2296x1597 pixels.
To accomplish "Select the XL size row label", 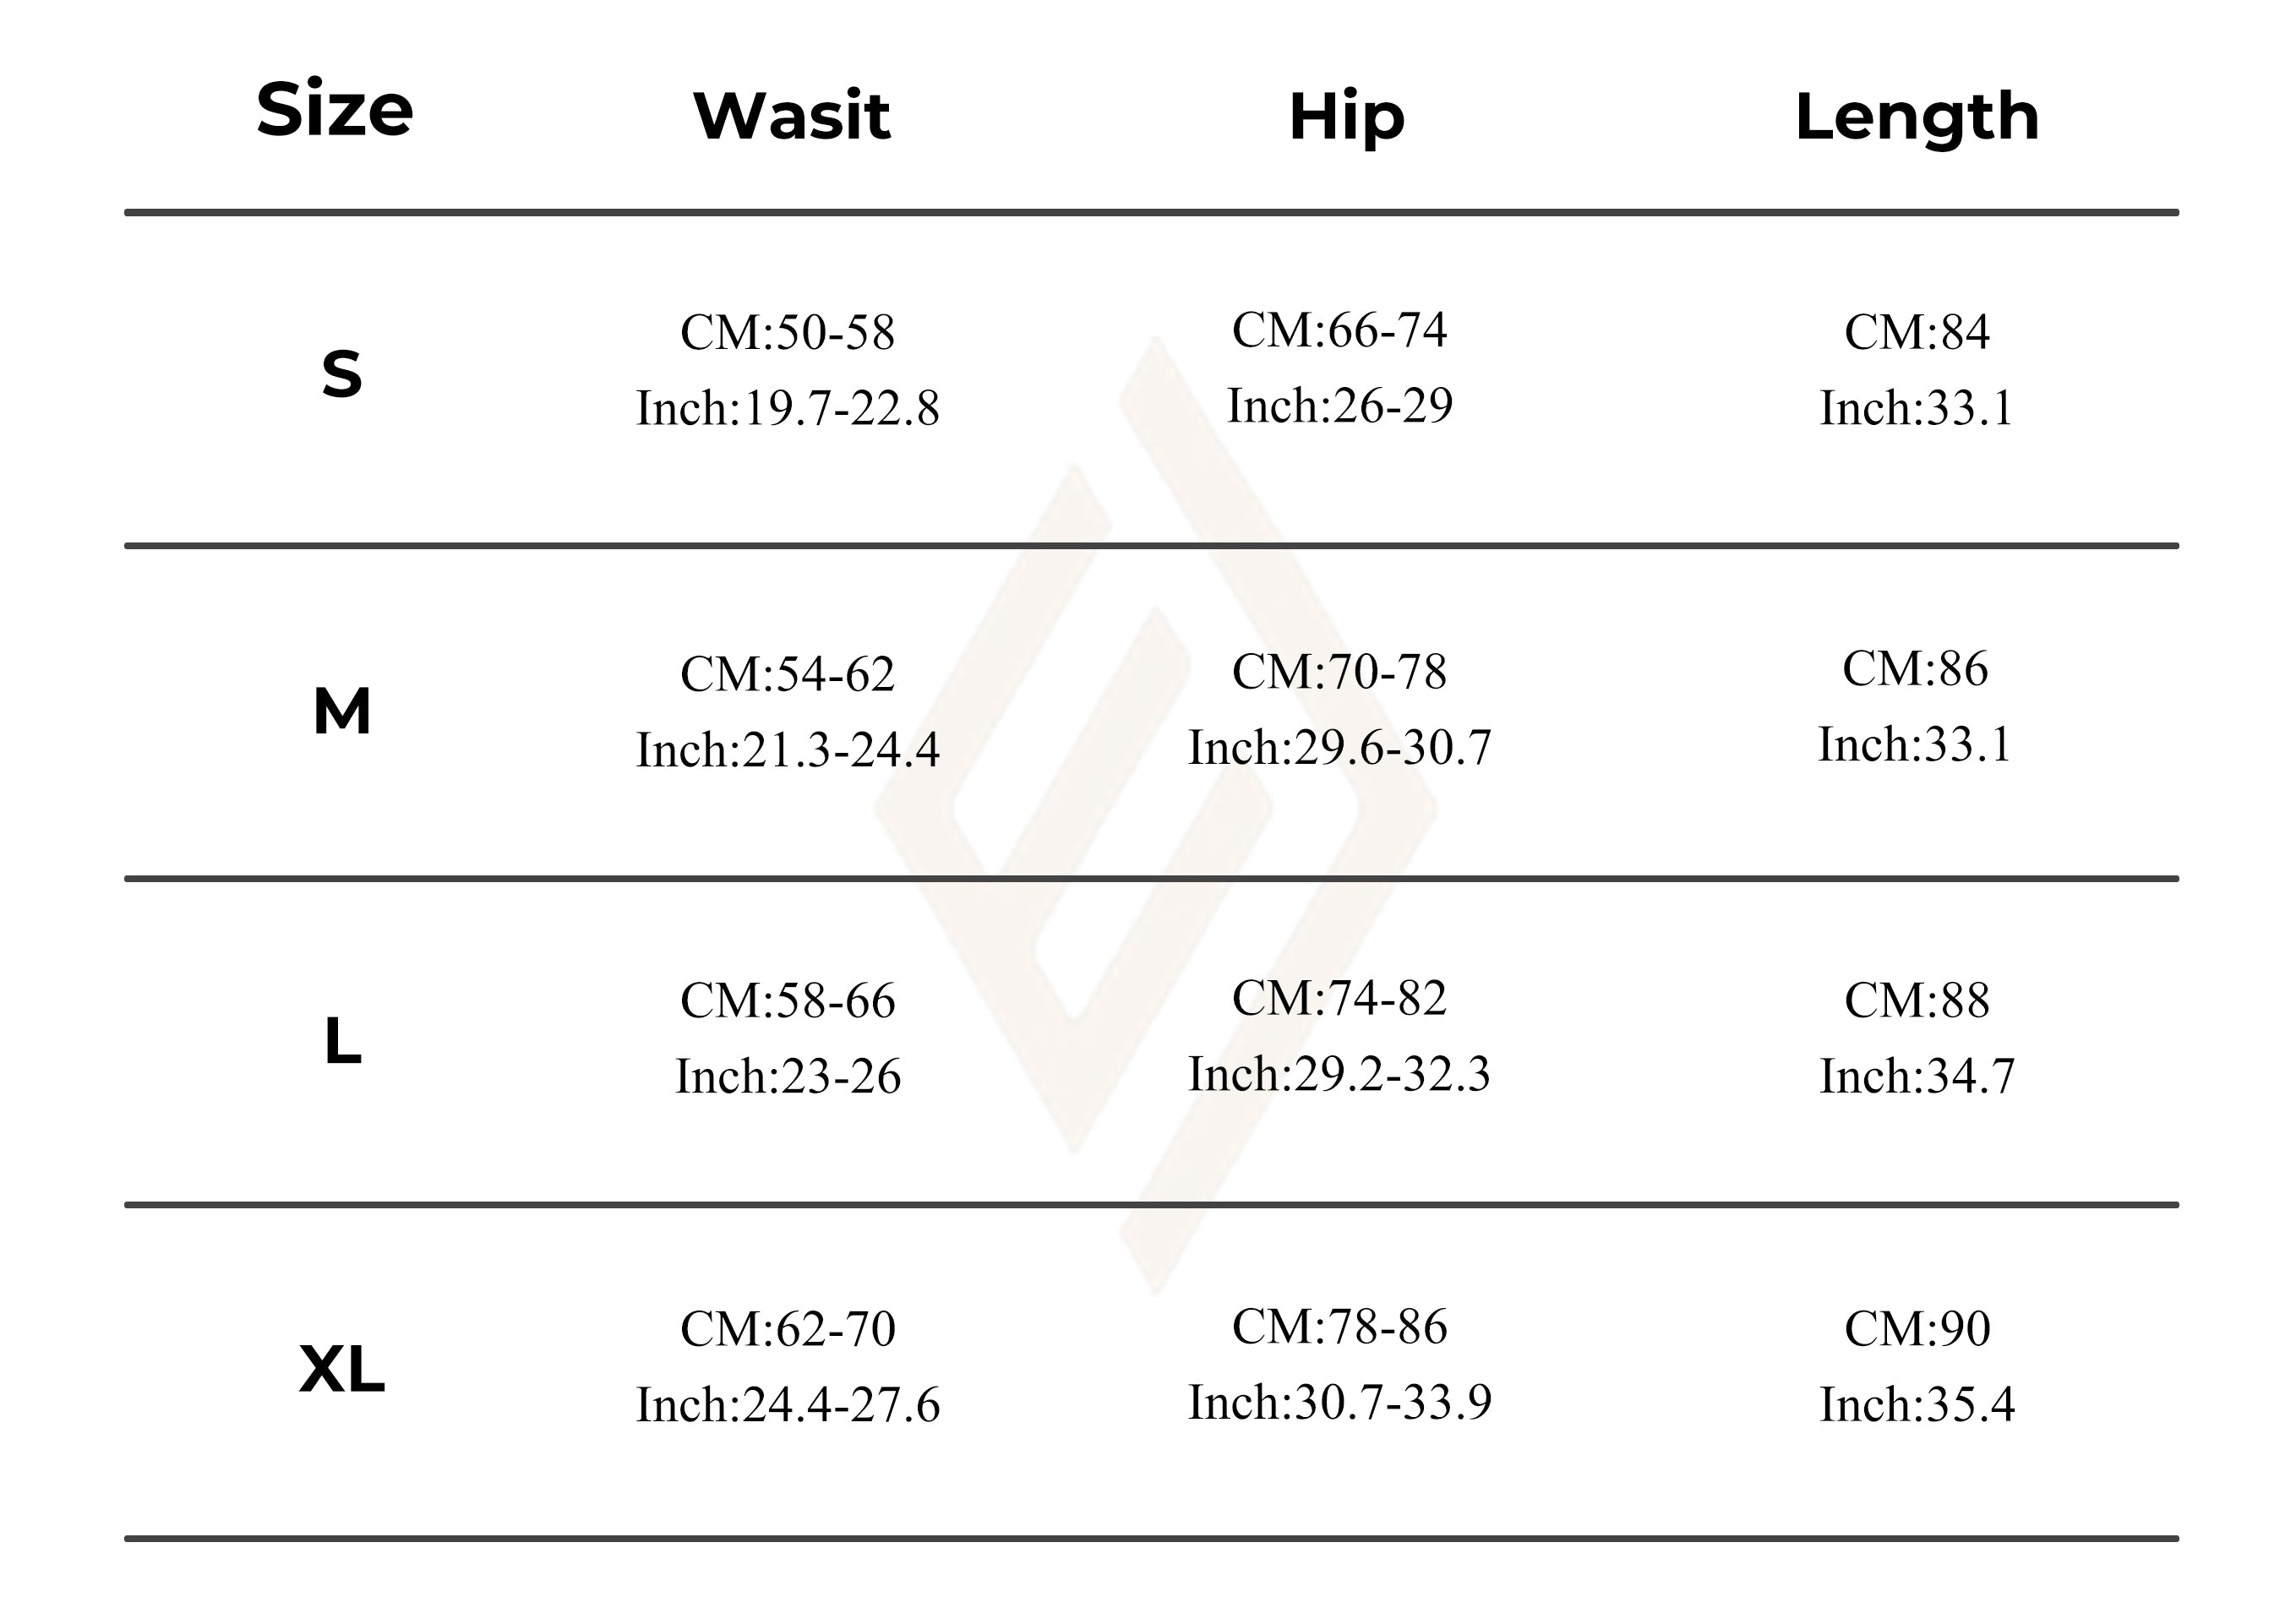I will (x=341, y=1368).
